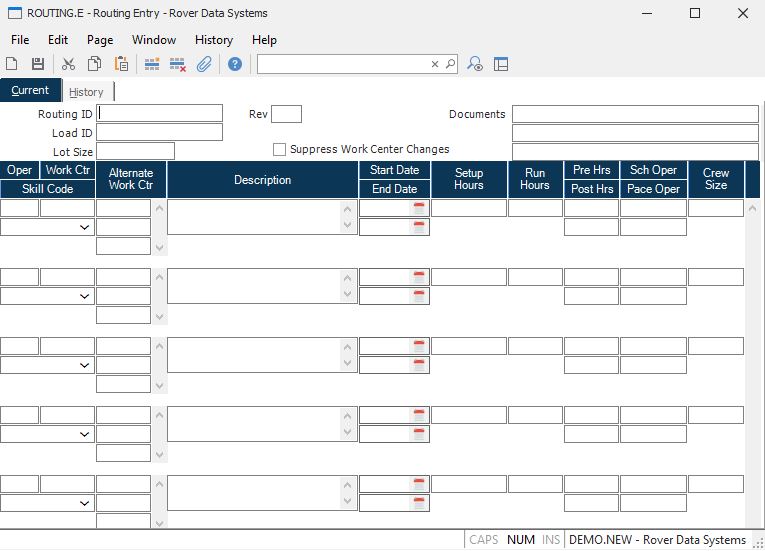This screenshot has width=765, height=551.
Task: Switch to the History tab
Action: pyautogui.click(x=86, y=92)
